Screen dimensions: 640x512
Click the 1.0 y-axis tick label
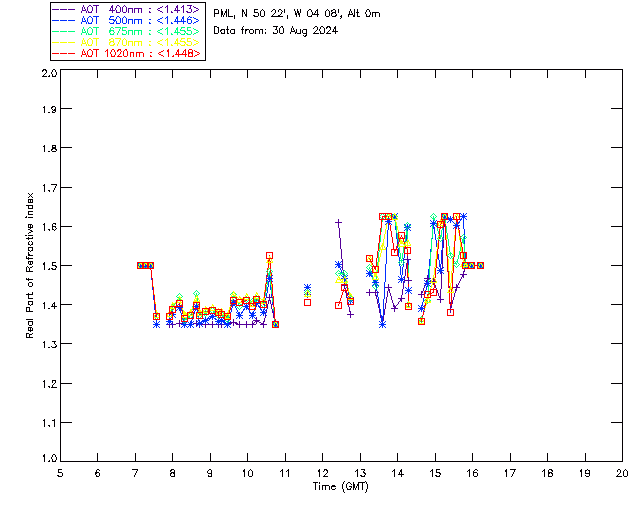[49, 459]
